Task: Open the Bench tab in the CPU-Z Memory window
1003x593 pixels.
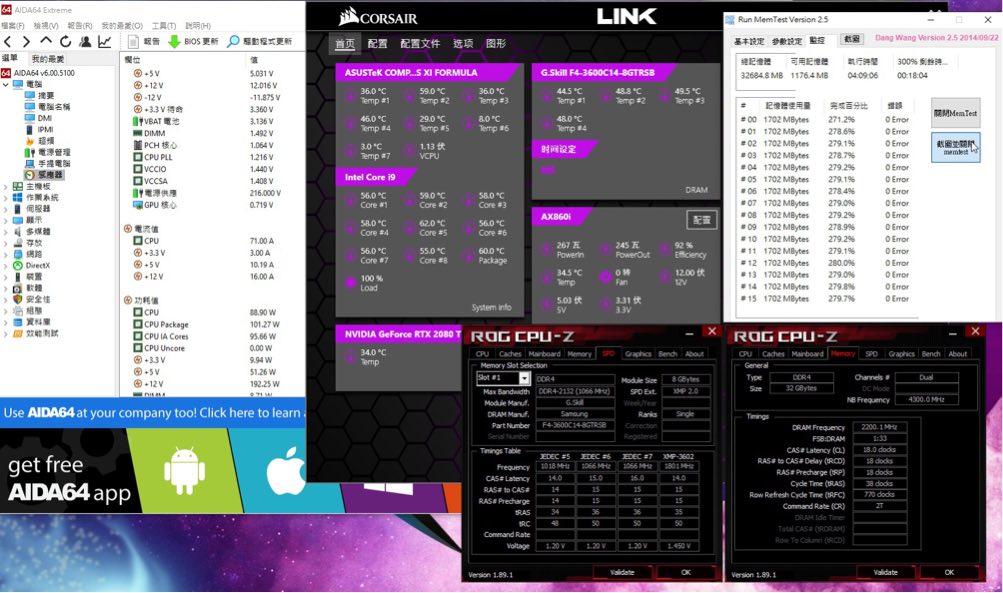Action: click(x=931, y=354)
